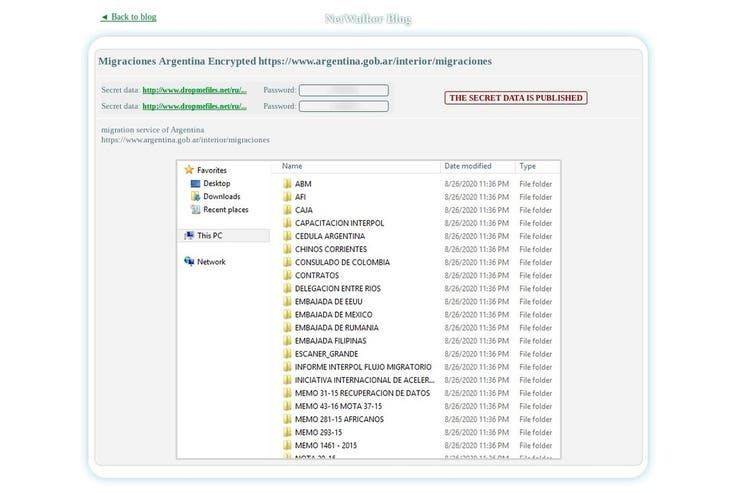Click the ABM folder icon
Image resolution: width=740 pixels, height=493 pixels.
[287, 184]
